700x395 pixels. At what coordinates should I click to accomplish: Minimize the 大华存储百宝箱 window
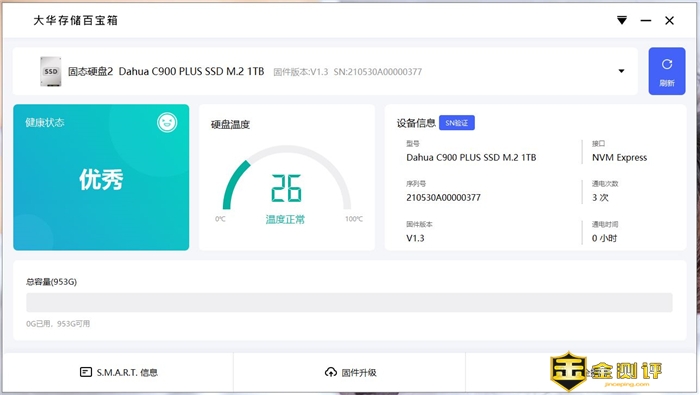tap(646, 21)
